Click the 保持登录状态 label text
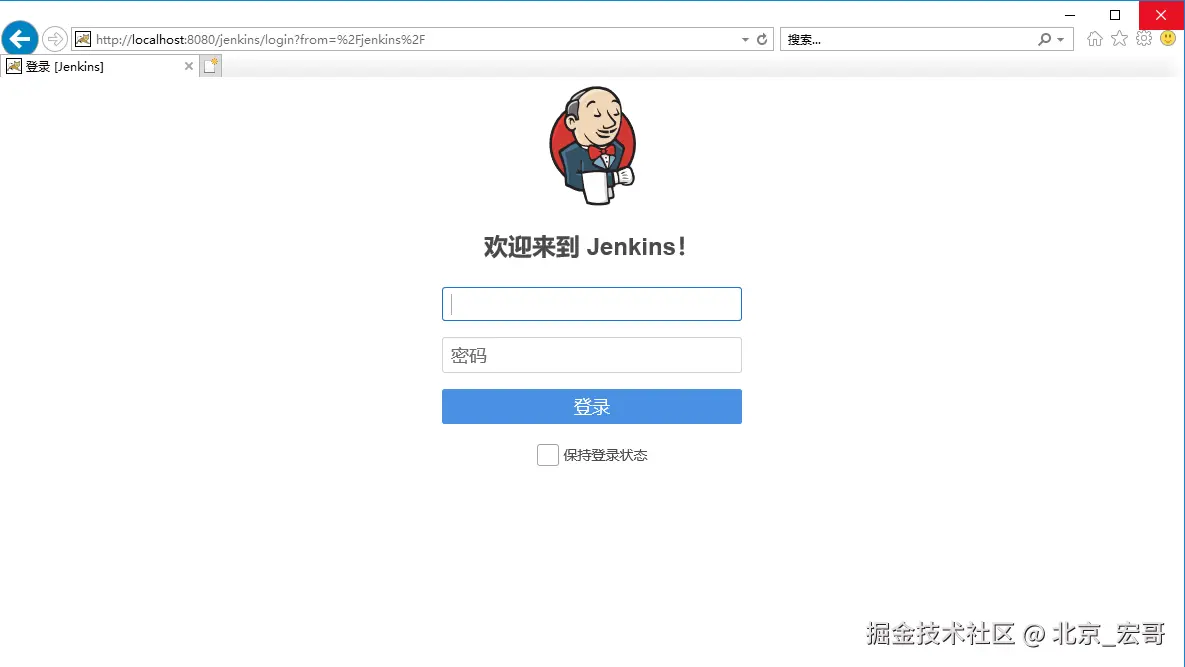Screen dimensions: 1185x667 pyautogui.click(x=605, y=455)
